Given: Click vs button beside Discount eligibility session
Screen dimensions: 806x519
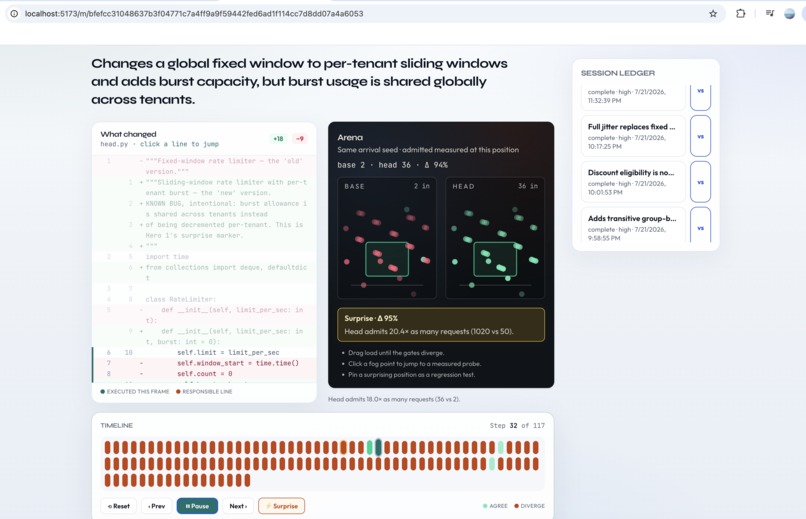Looking at the screenshot, I should pyautogui.click(x=700, y=182).
